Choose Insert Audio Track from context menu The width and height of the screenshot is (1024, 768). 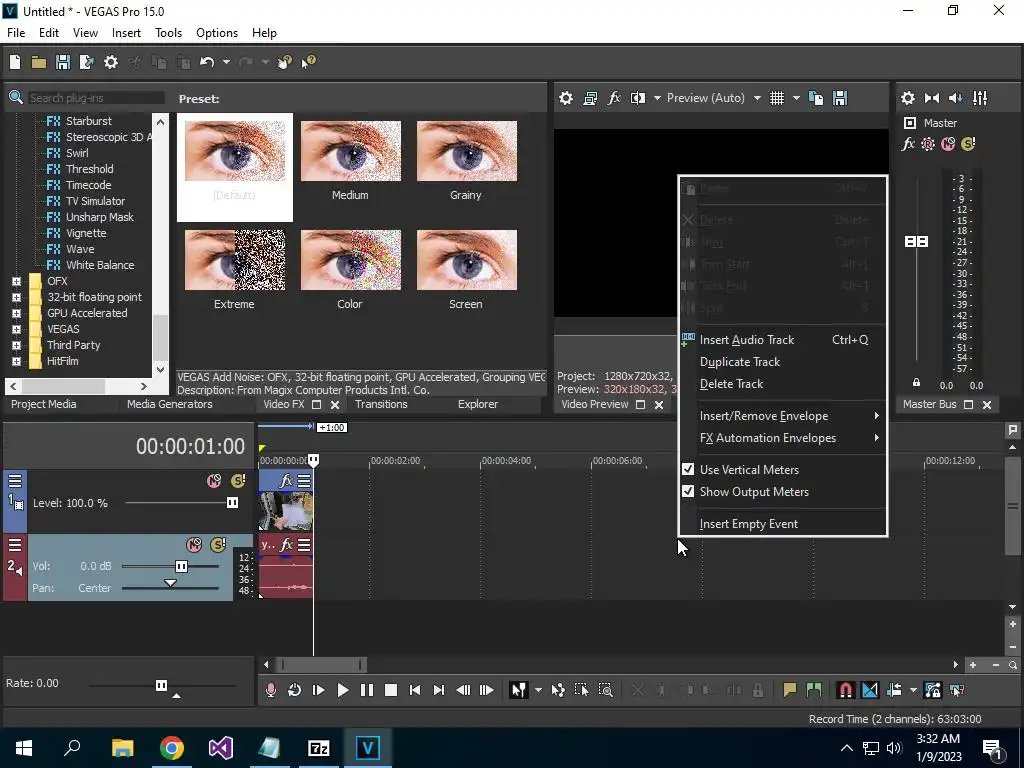783,340
